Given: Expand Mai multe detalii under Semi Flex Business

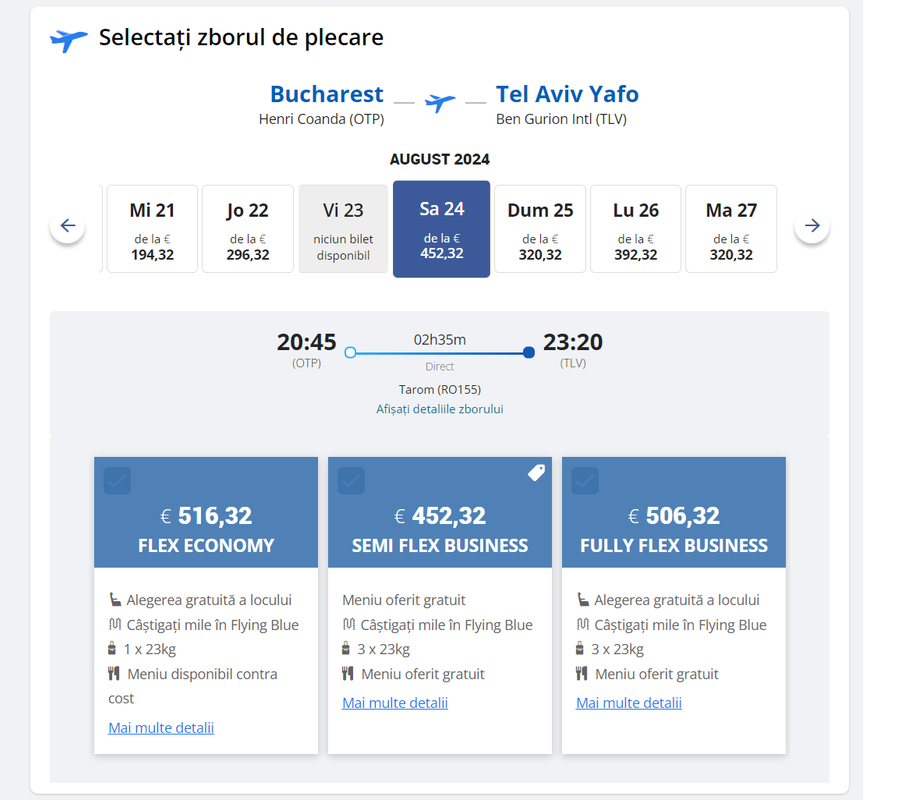Looking at the screenshot, I should pyautogui.click(x=395, y=703).
